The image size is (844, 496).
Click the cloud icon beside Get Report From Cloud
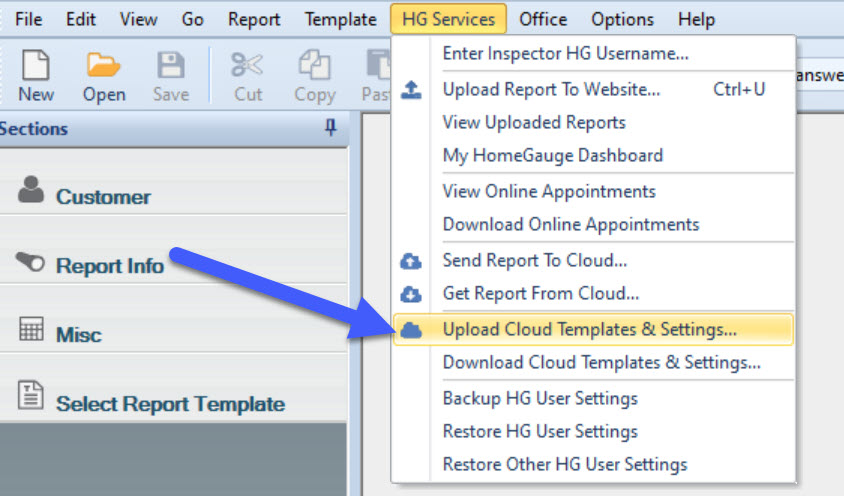411,294
